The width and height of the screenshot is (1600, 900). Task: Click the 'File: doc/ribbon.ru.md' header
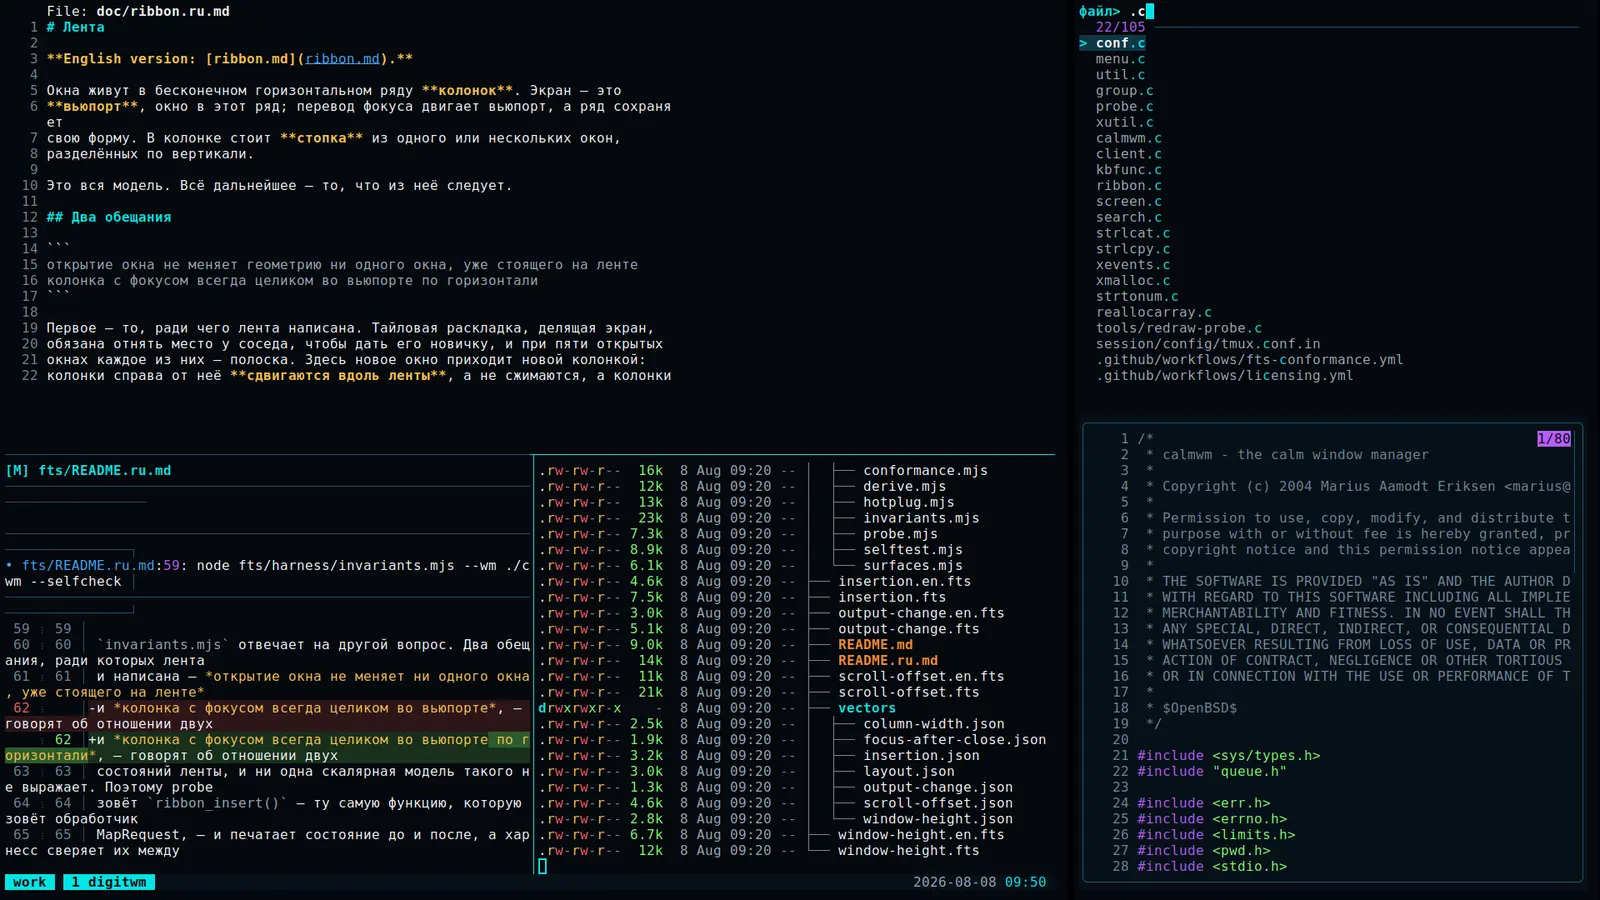(138, 12)
